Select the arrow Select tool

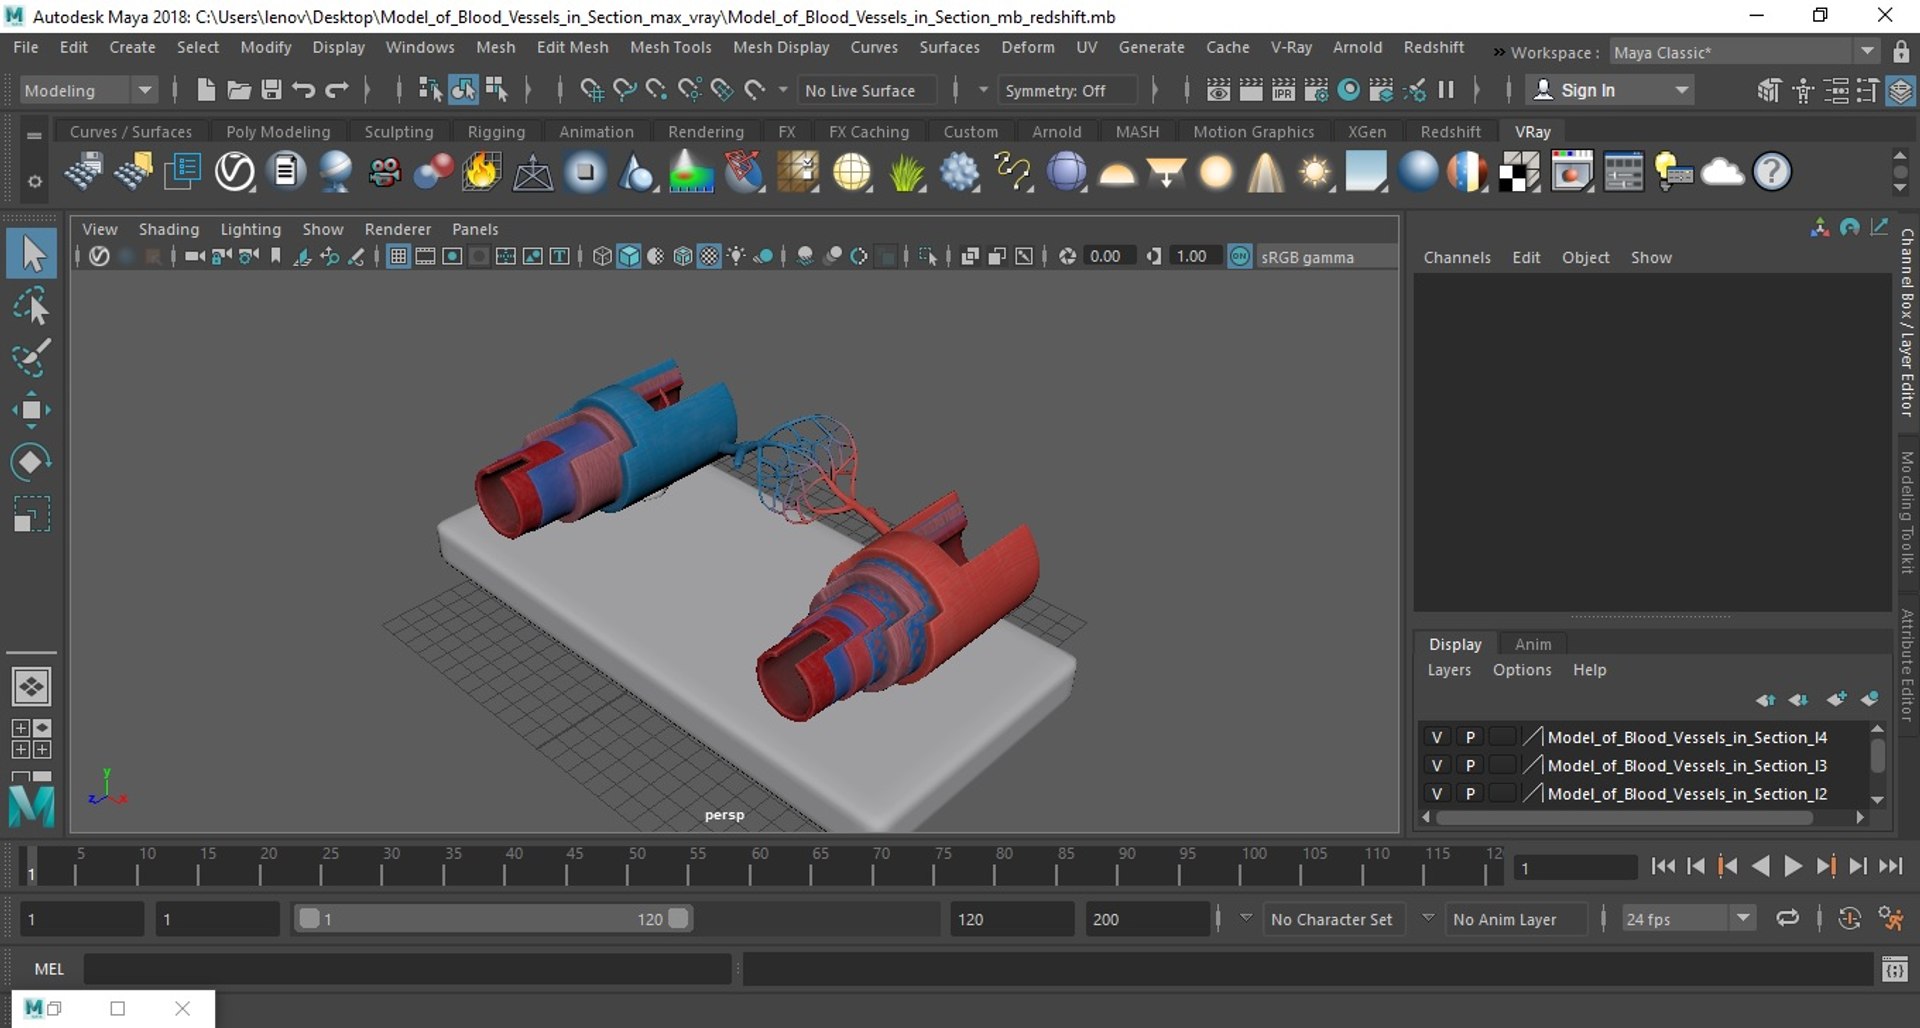[32, 253]
